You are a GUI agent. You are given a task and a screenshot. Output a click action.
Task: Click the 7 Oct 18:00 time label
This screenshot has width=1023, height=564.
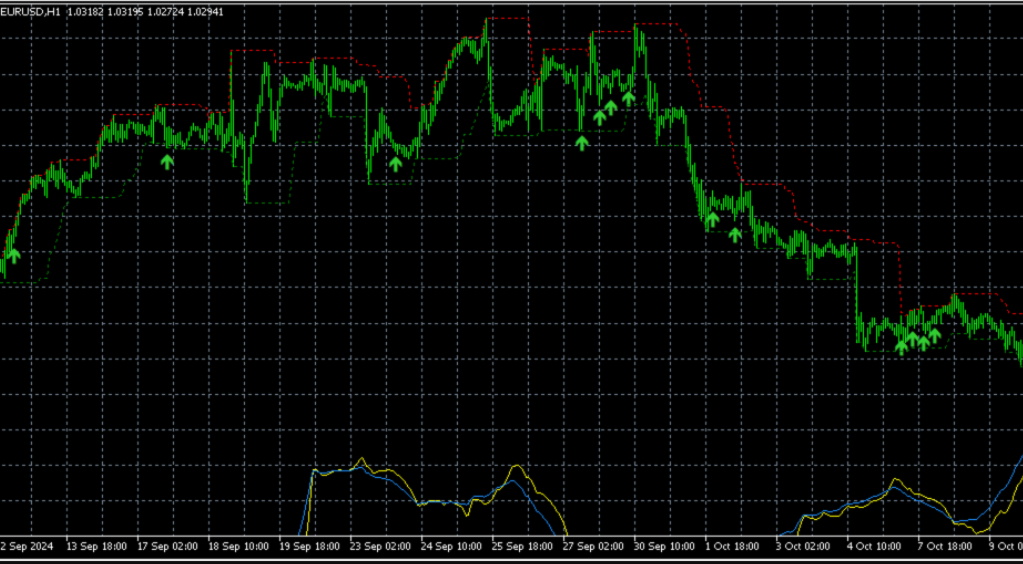[x=945, y=546]
